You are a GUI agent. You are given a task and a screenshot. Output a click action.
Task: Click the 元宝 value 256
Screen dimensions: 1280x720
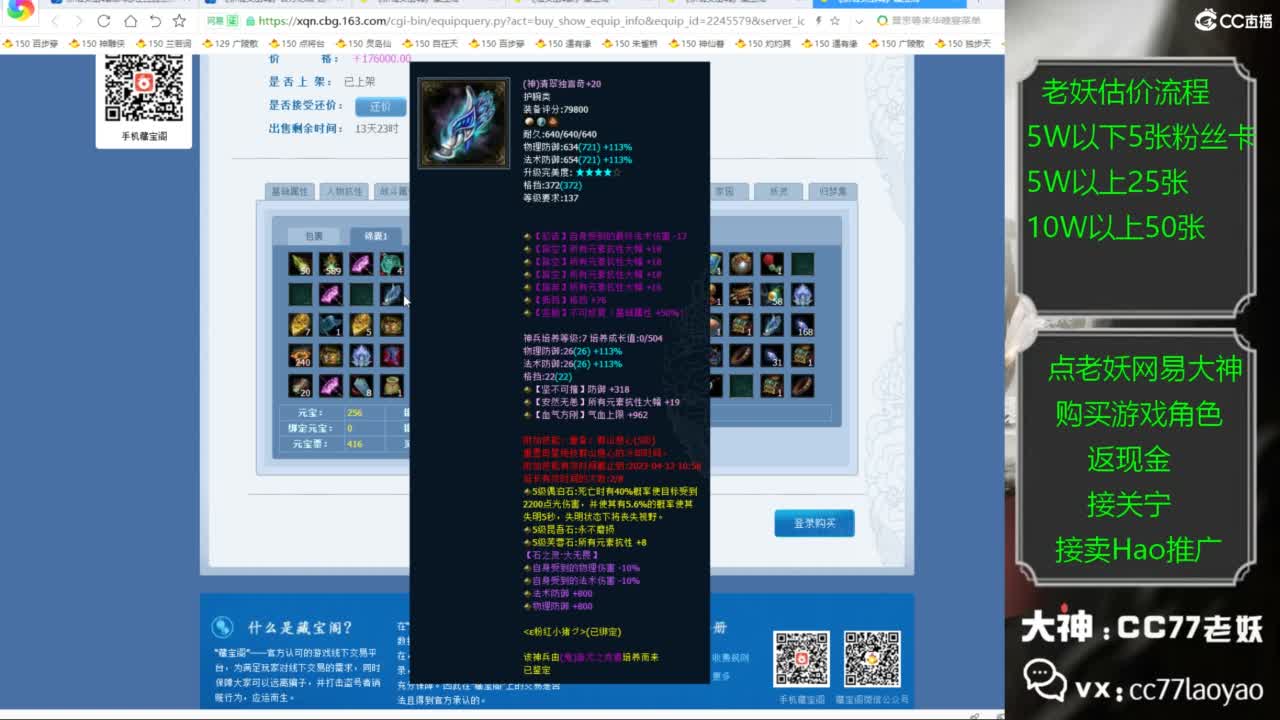(x=354, y=413)
